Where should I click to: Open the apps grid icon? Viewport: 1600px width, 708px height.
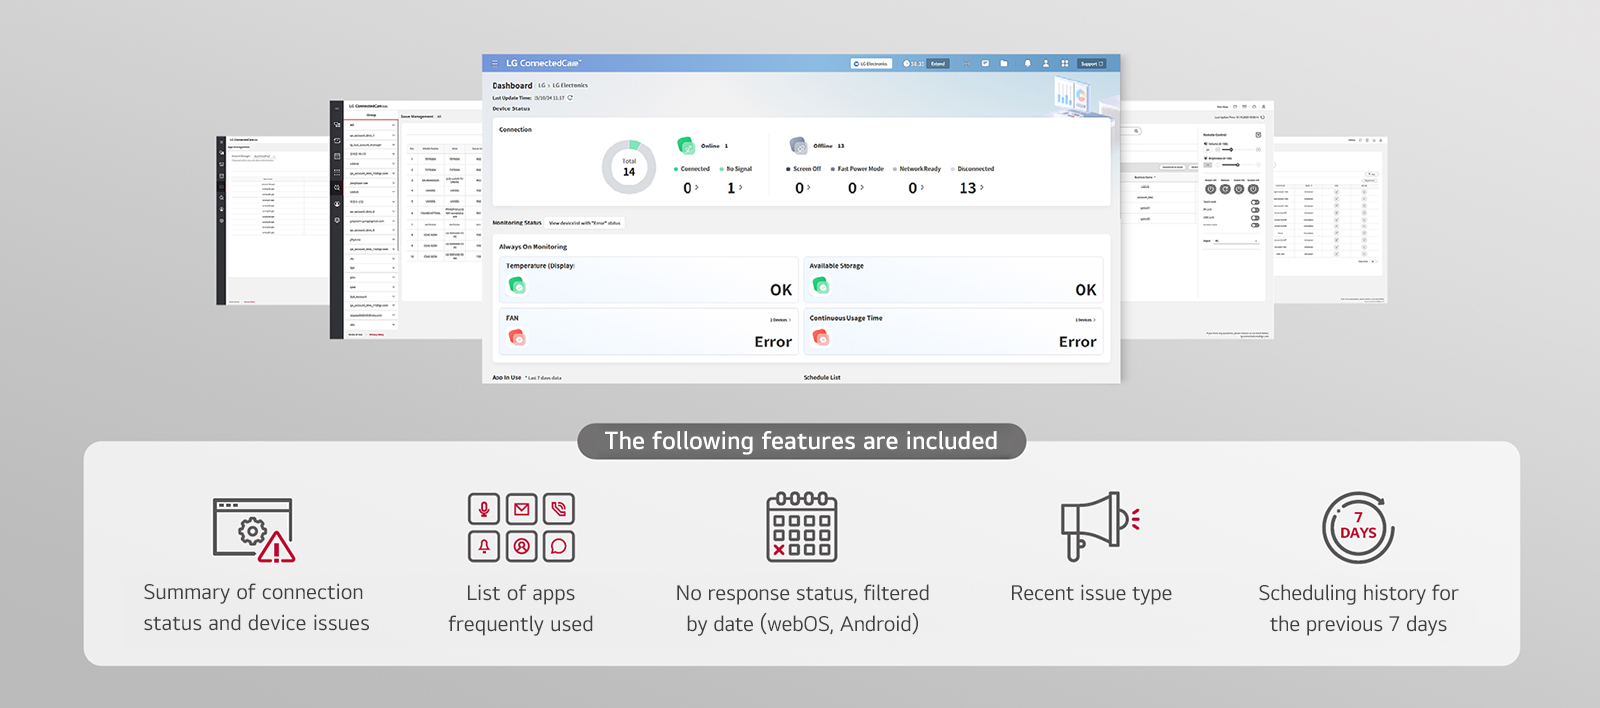pos(1065,63)
